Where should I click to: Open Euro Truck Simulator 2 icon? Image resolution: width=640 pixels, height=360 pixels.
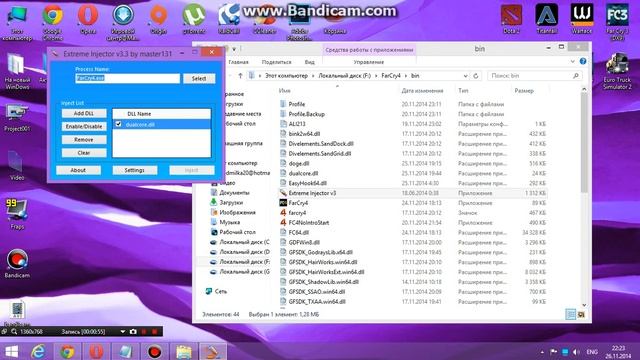(x=617, y=72)
